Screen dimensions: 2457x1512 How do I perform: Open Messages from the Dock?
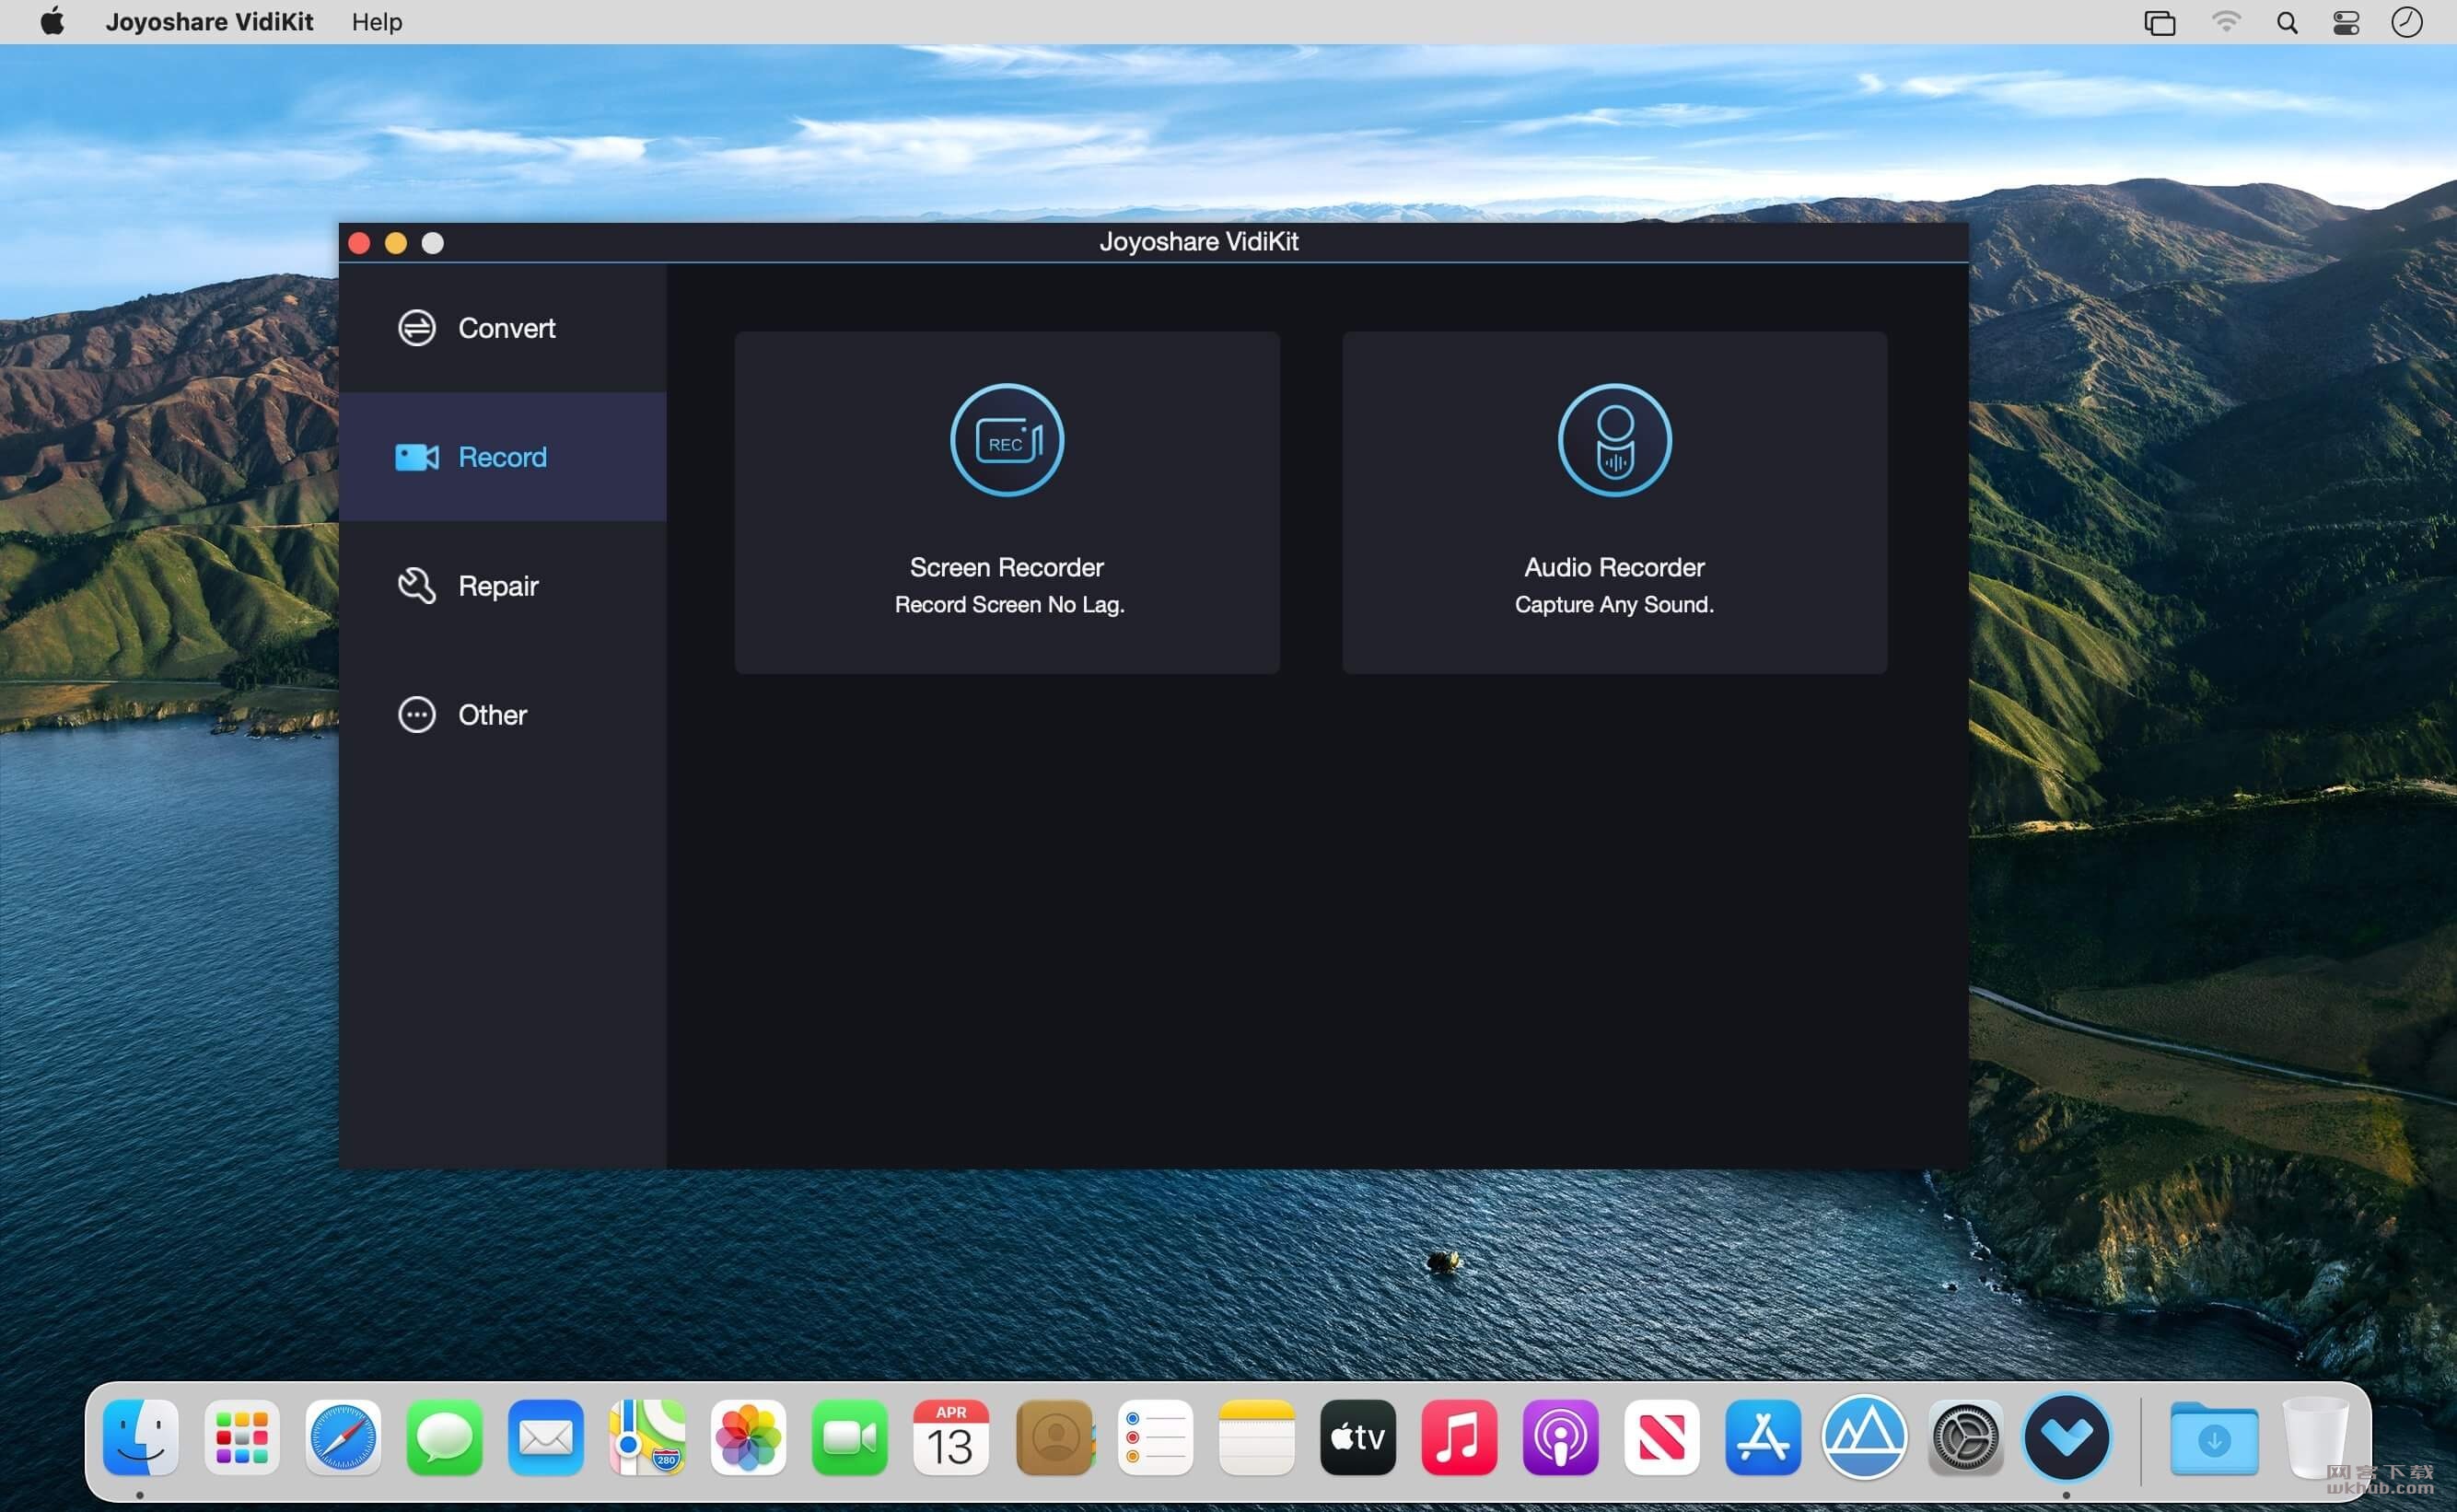click(x=444, y=1437)
